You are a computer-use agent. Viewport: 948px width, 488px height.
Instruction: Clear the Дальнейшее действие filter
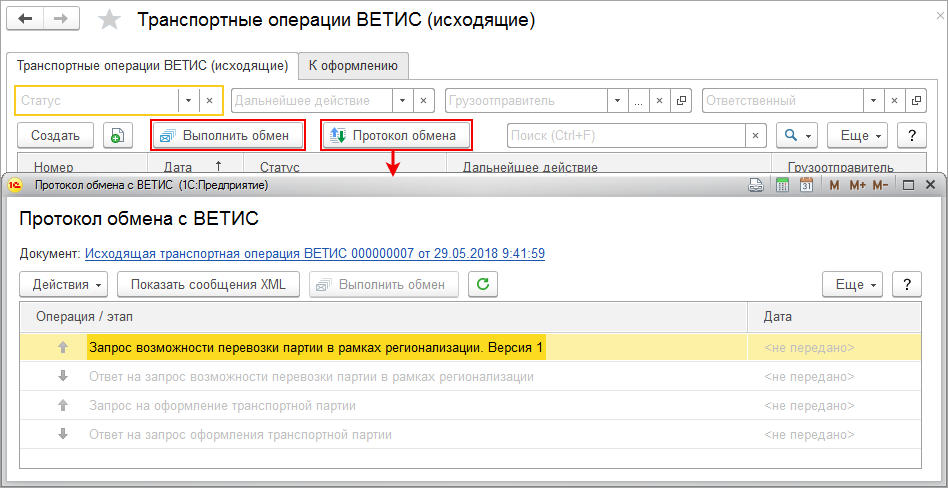pyautogui.click(x=424, y=101)
